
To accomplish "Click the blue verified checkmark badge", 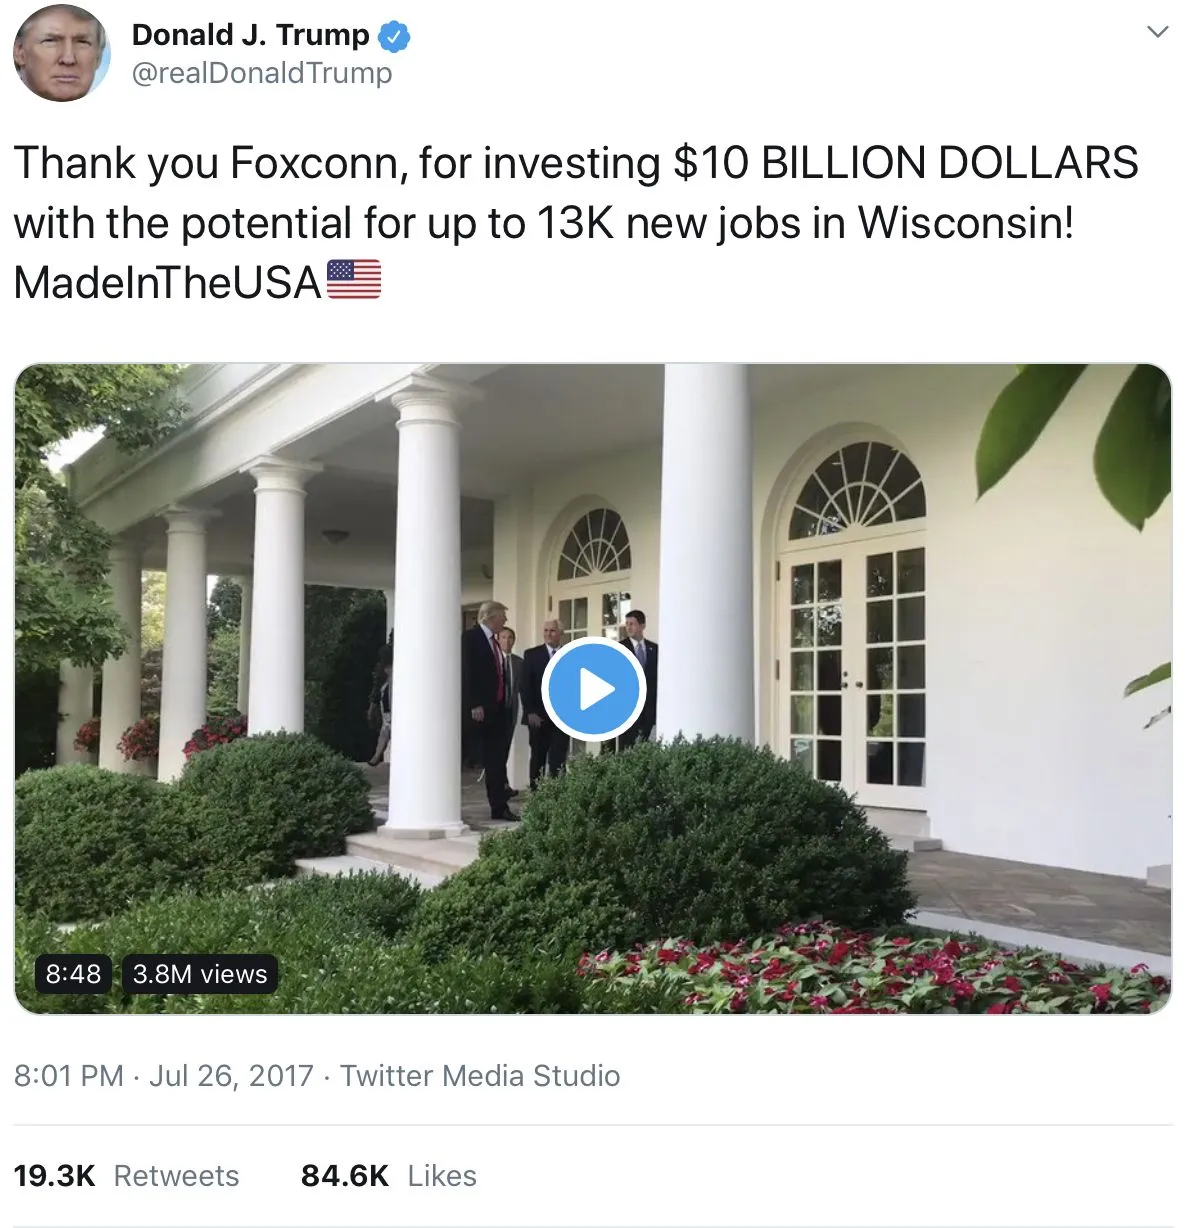I will coord(395,36).
